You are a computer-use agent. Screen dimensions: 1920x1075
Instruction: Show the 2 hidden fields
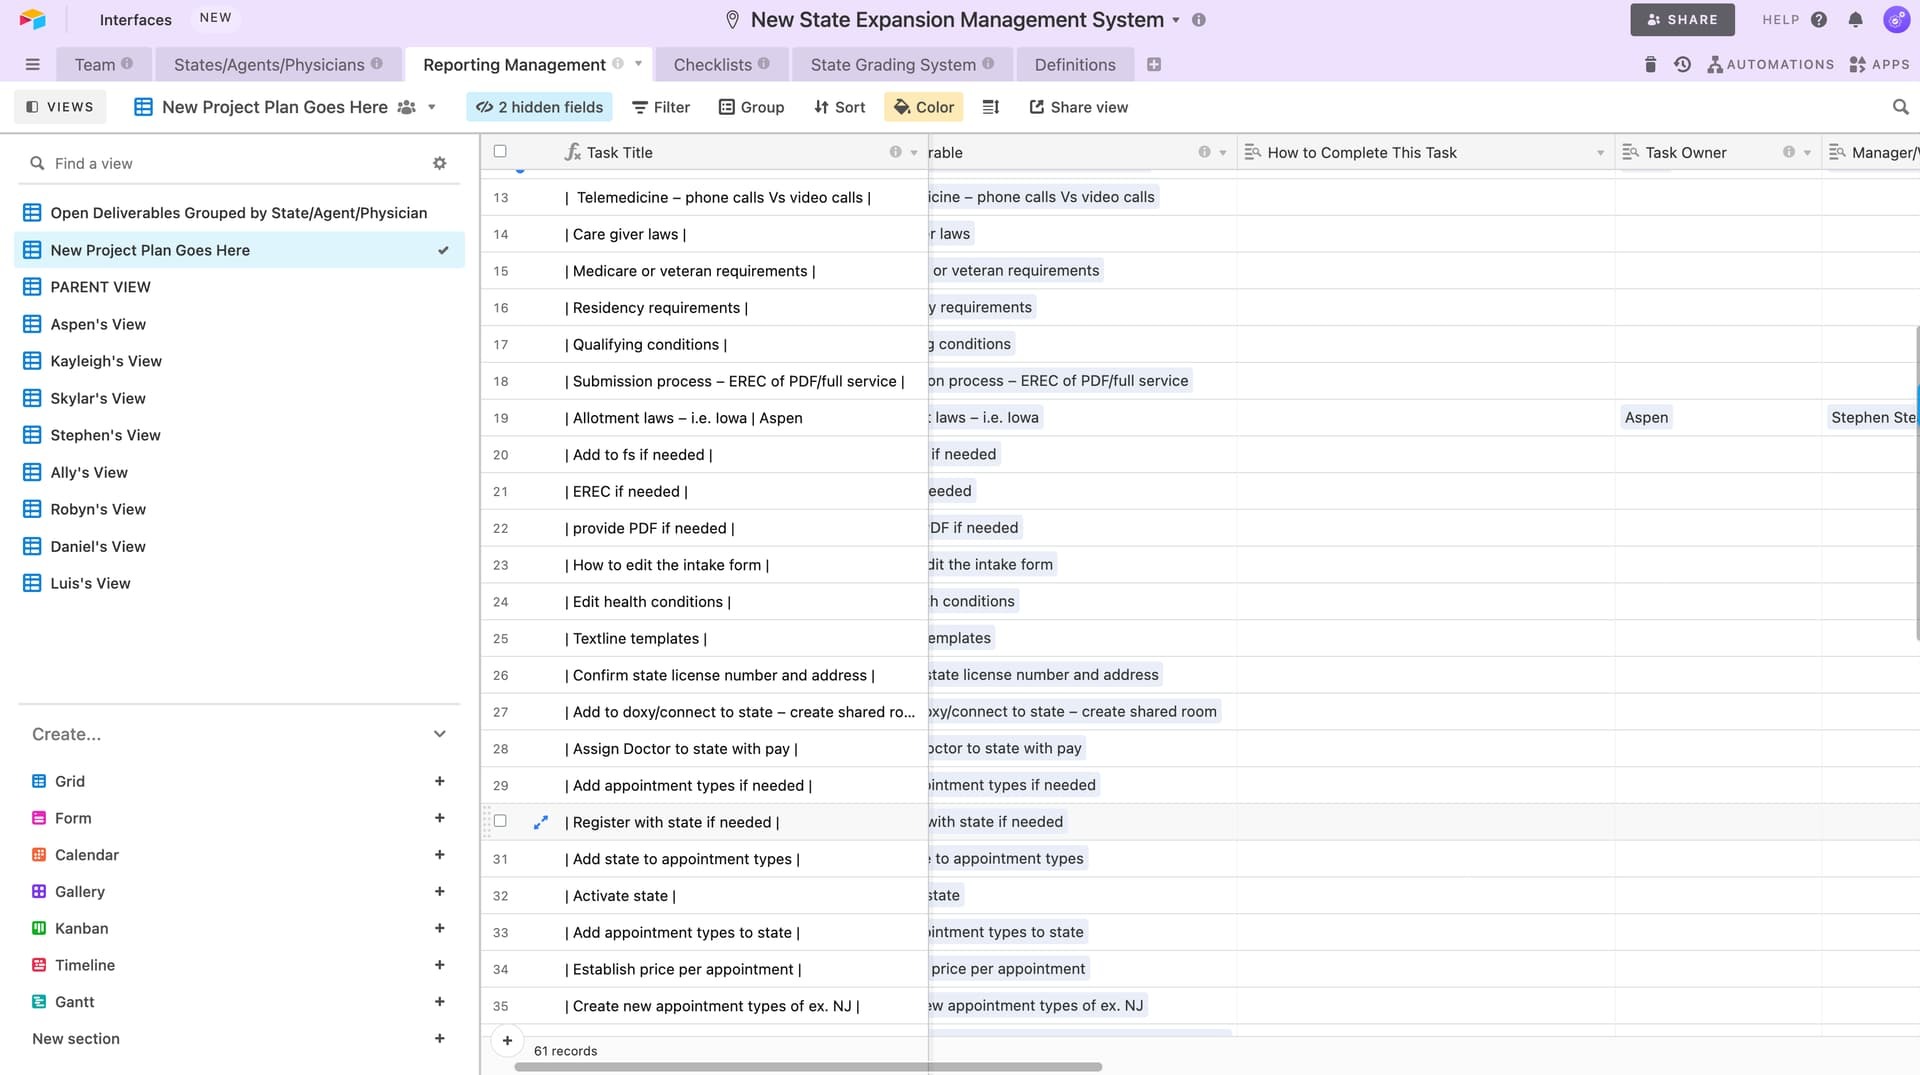[539, 107]
